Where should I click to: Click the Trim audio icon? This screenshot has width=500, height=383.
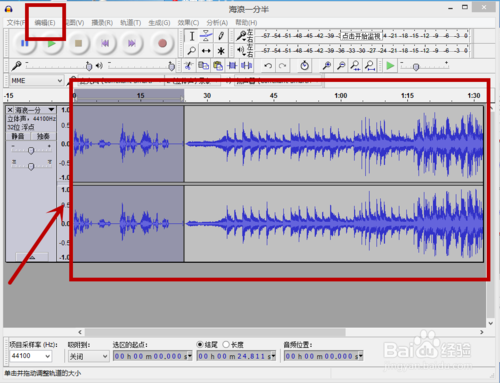pos(232,66)
